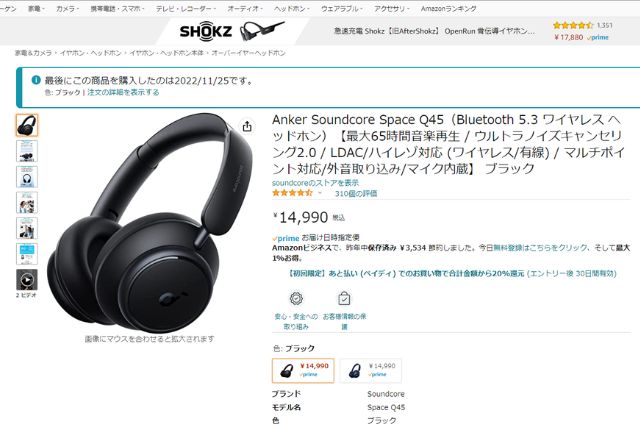Click the 注文の詳細を表示する link
This screenshot has width=640, height=430.
tap(123, 92)
